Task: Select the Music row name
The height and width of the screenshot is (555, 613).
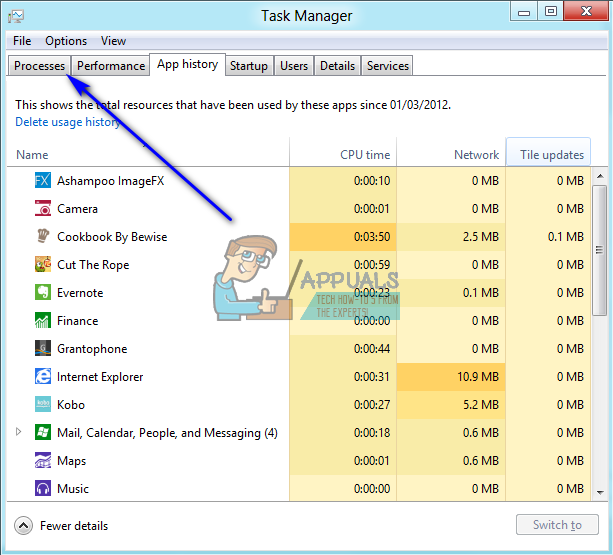Action: pyautogui.click(x=73, y=489)
